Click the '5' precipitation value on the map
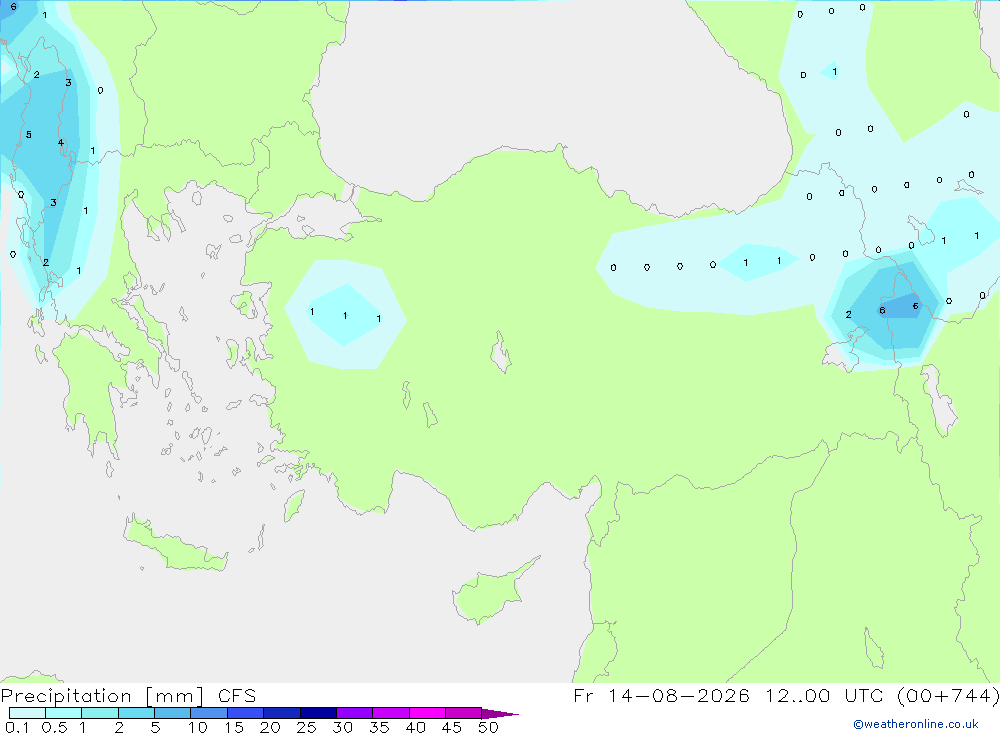The height and width of the screenshot is (733, 1000). coord(29,135)
